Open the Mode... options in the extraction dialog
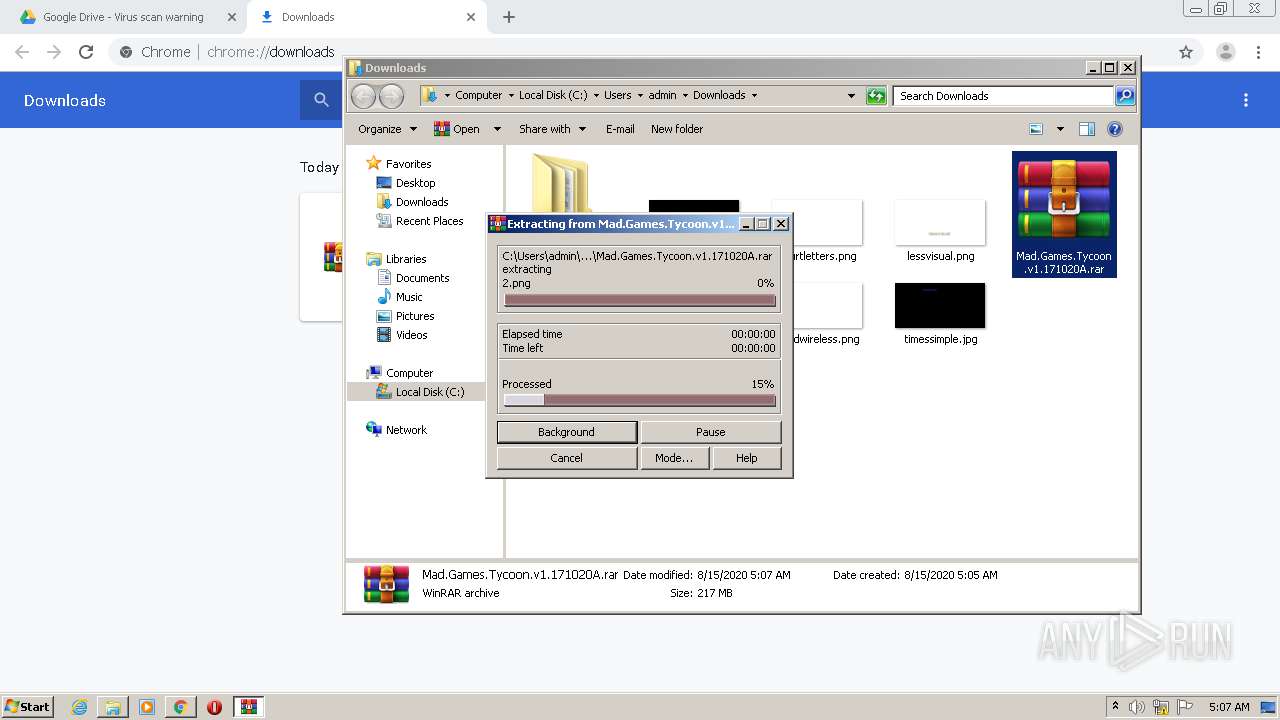The width and height of the screenshot is (1280, 720). (674, 458)
